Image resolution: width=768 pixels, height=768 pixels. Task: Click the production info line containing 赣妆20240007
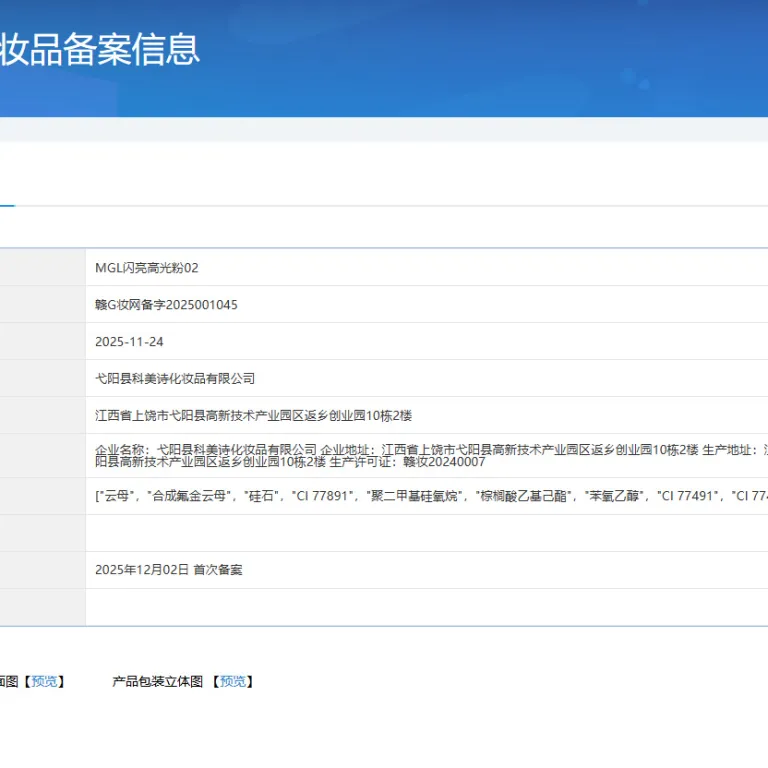[432, 456]
